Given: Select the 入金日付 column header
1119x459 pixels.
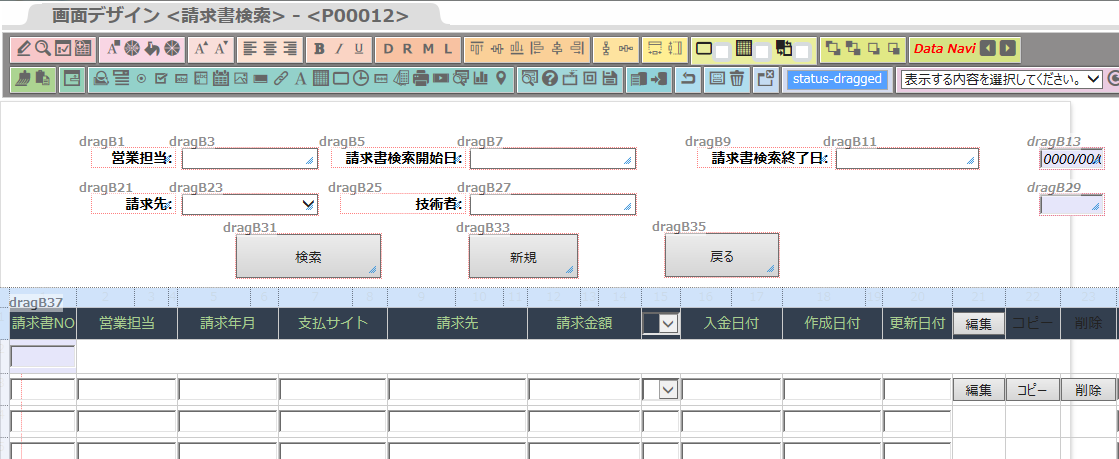Looking at the screenshot, I should [x=731, y=323].
